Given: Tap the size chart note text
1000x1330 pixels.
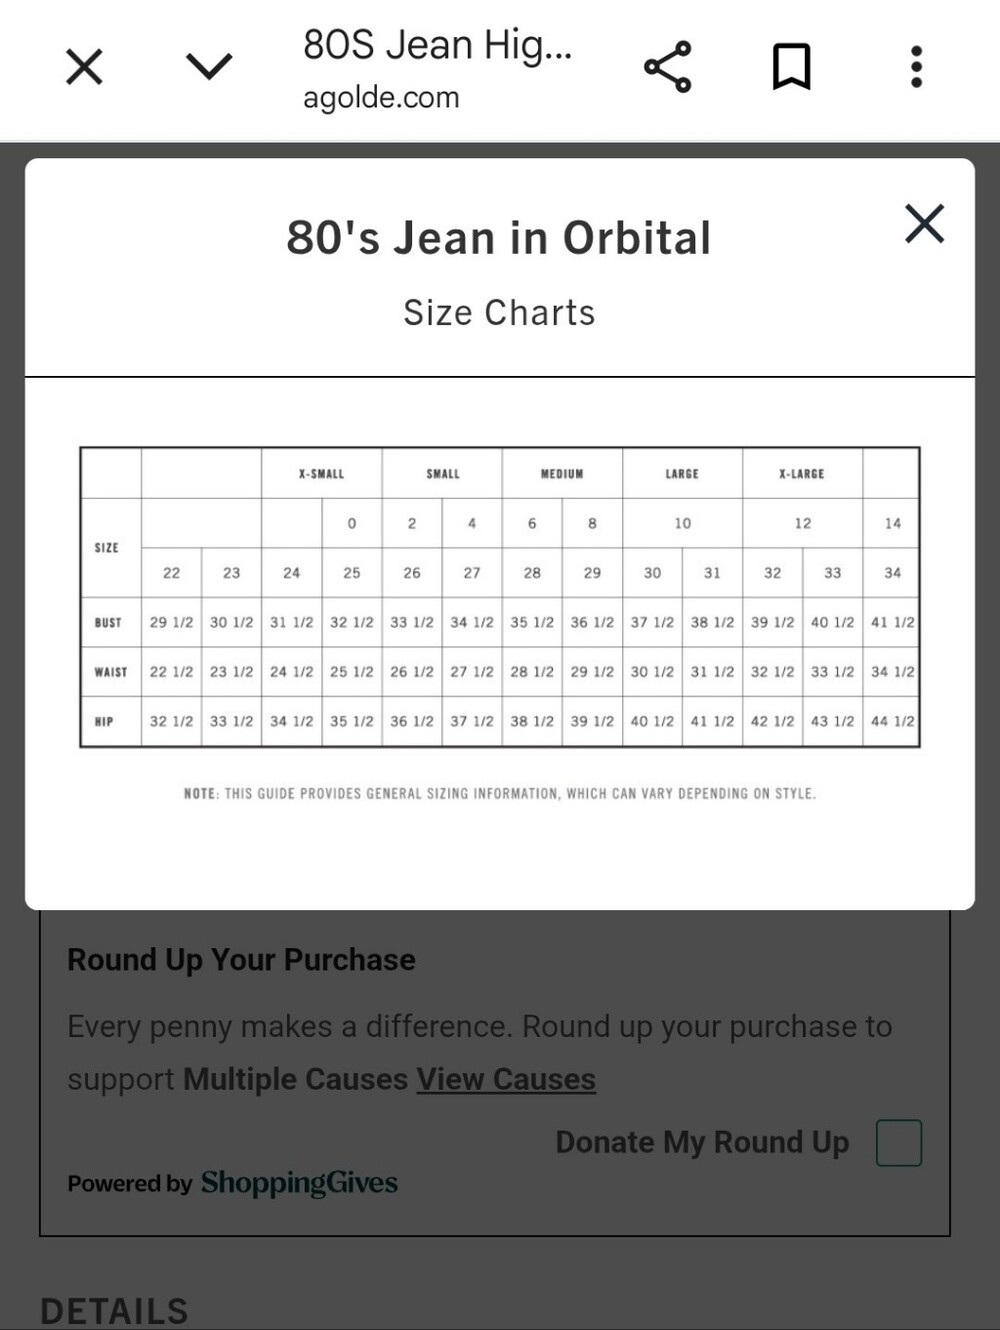Looking at the screenshot, I should point(500,794).
